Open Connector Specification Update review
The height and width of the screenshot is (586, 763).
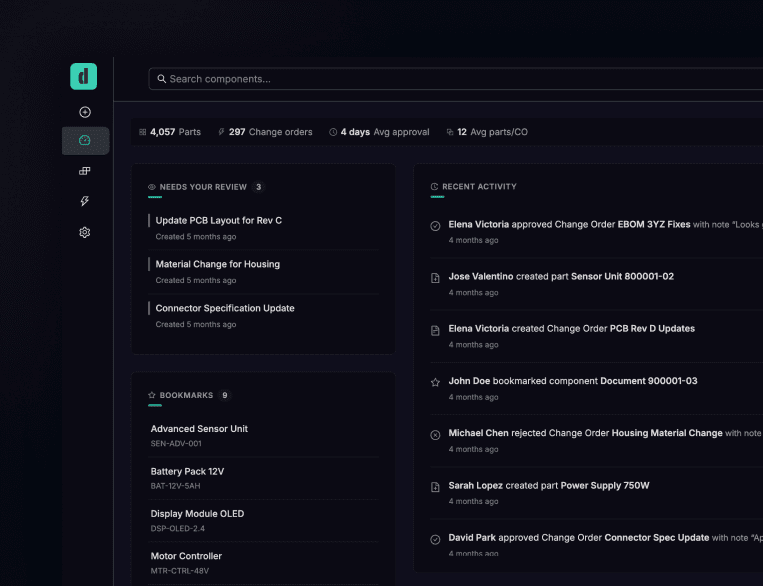point(225,308)
